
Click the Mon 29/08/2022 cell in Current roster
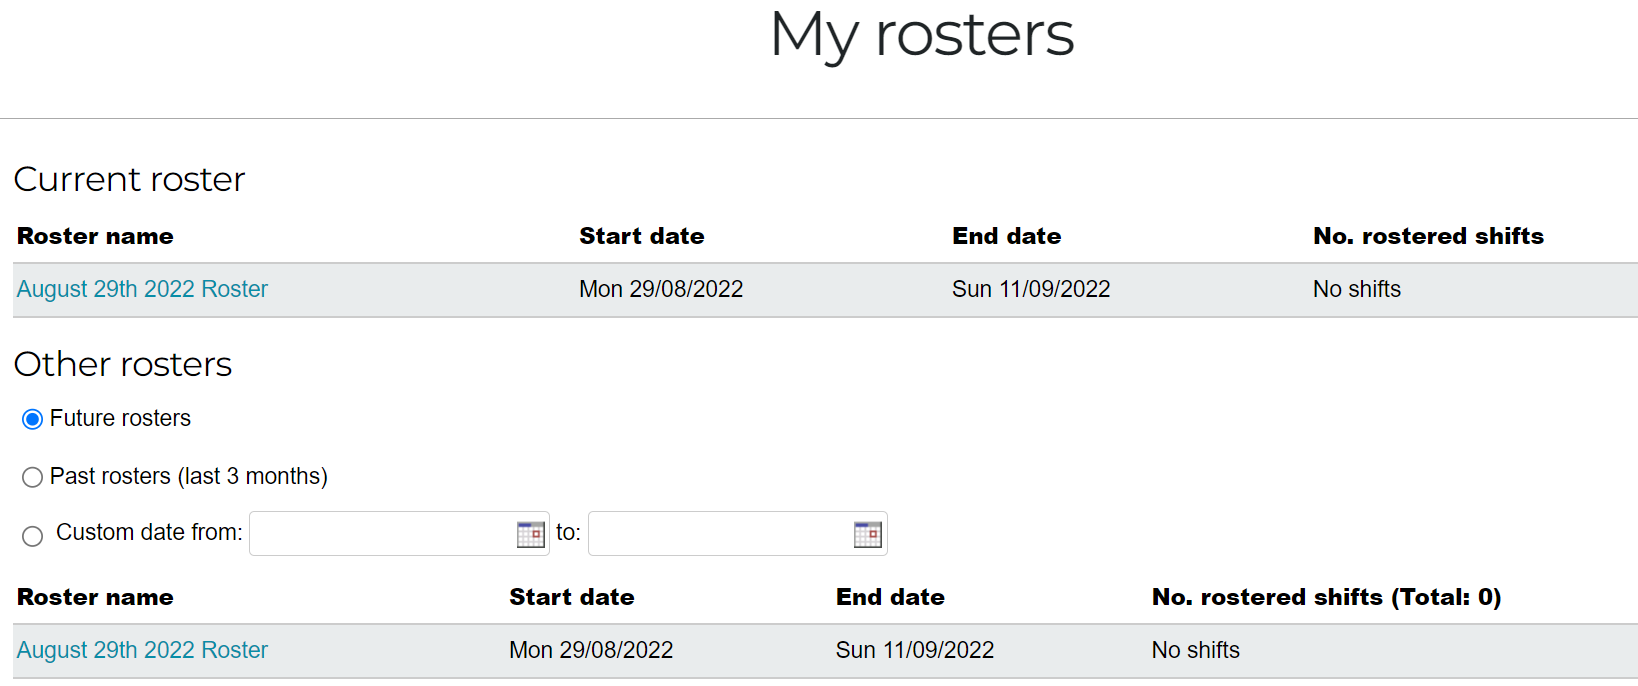(661, 289)
